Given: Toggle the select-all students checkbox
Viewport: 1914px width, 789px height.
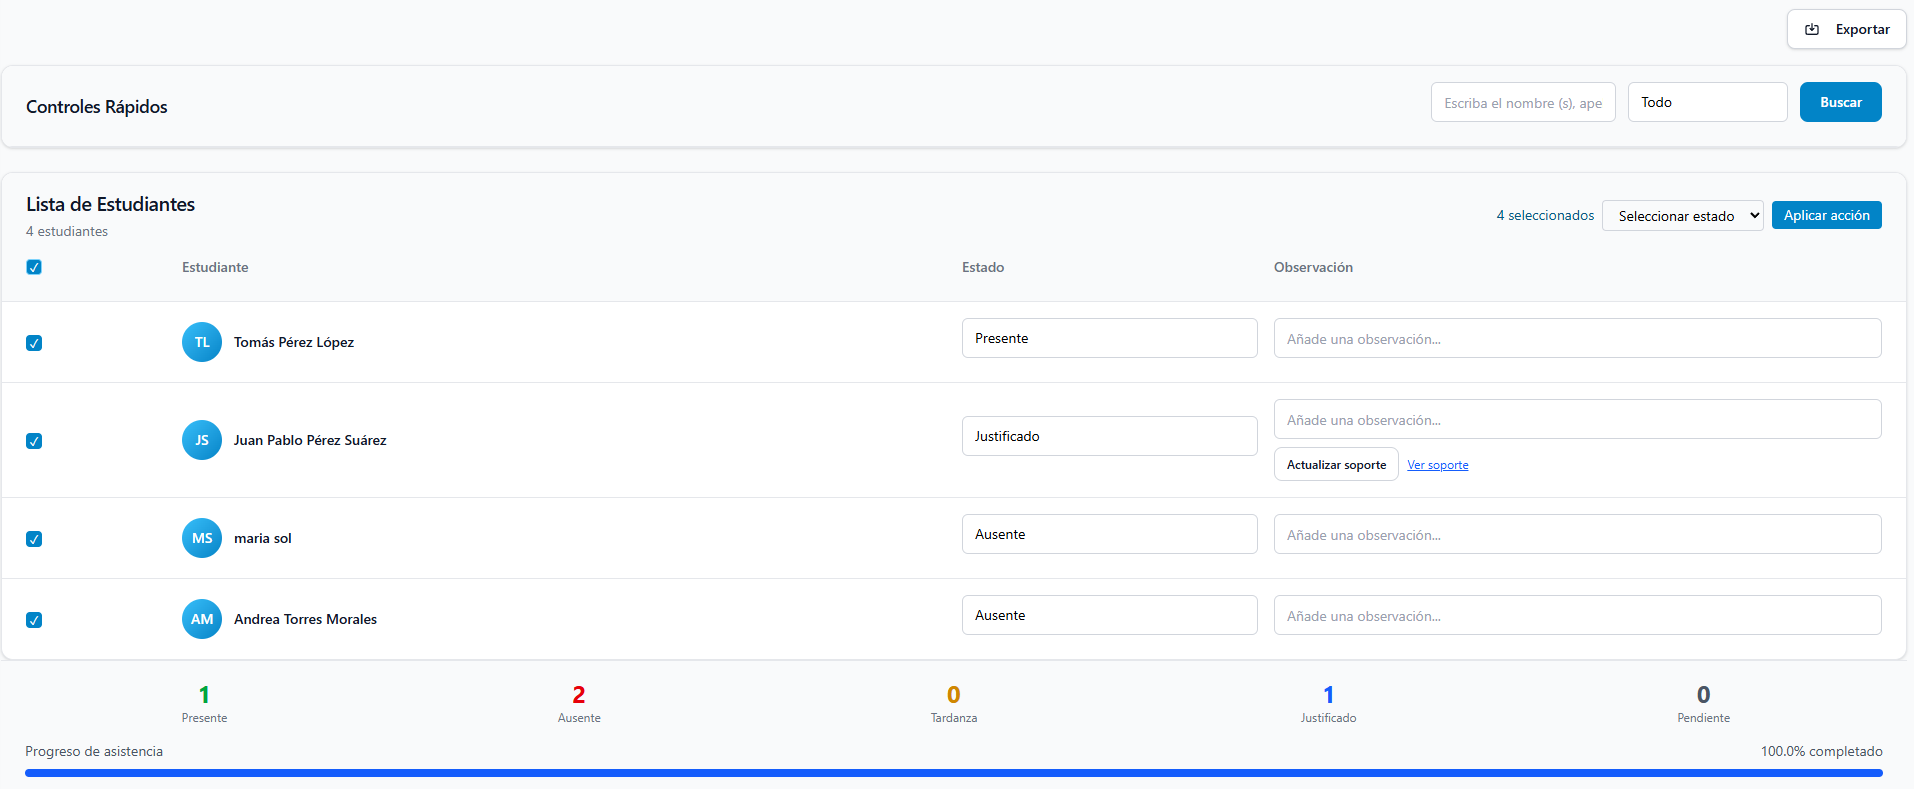Looking at the screenshot, I should coord(34,267).
